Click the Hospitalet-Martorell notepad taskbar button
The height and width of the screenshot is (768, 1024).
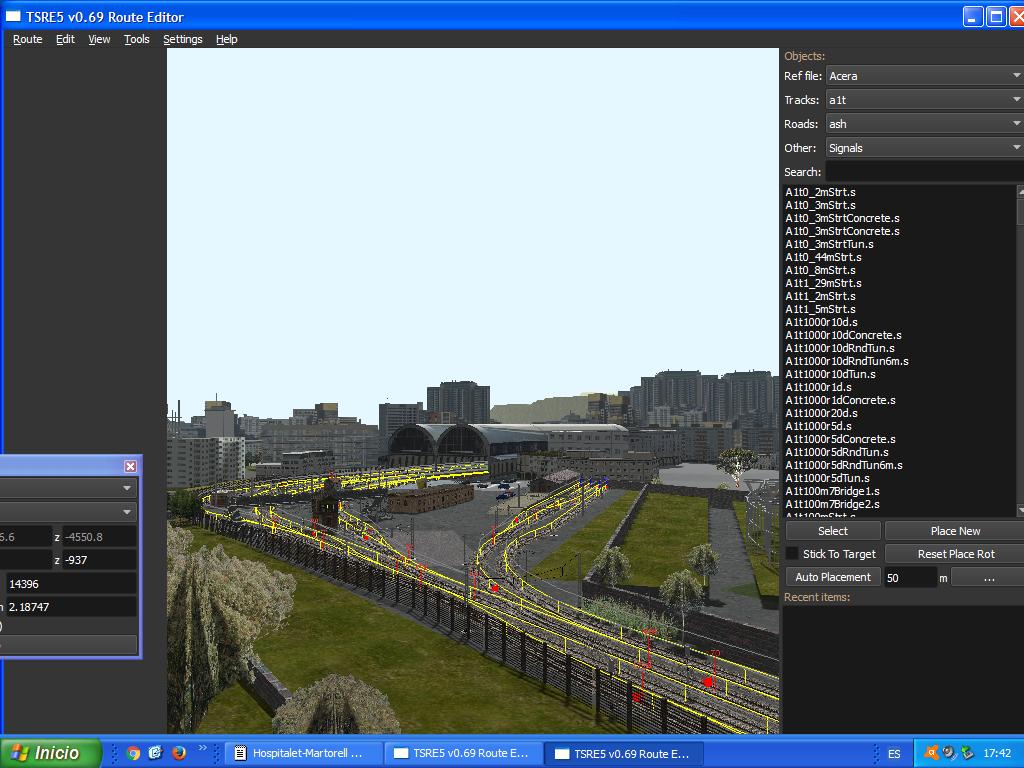(x=300, y=753)
